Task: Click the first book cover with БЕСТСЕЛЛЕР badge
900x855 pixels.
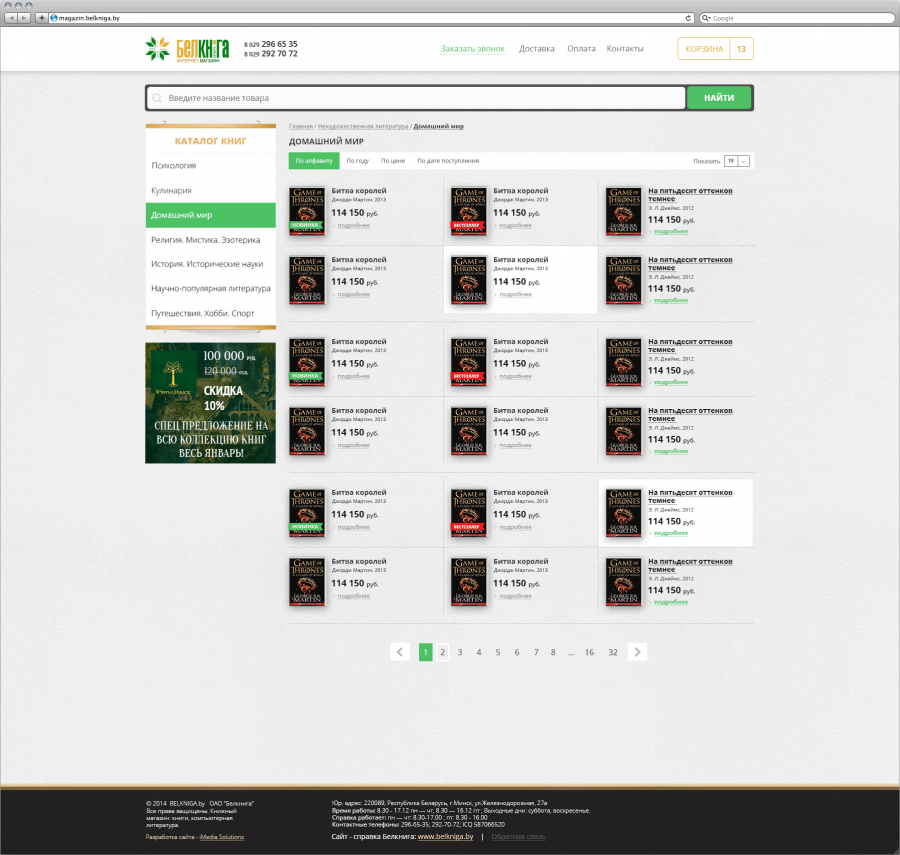Action: point(469,211)
